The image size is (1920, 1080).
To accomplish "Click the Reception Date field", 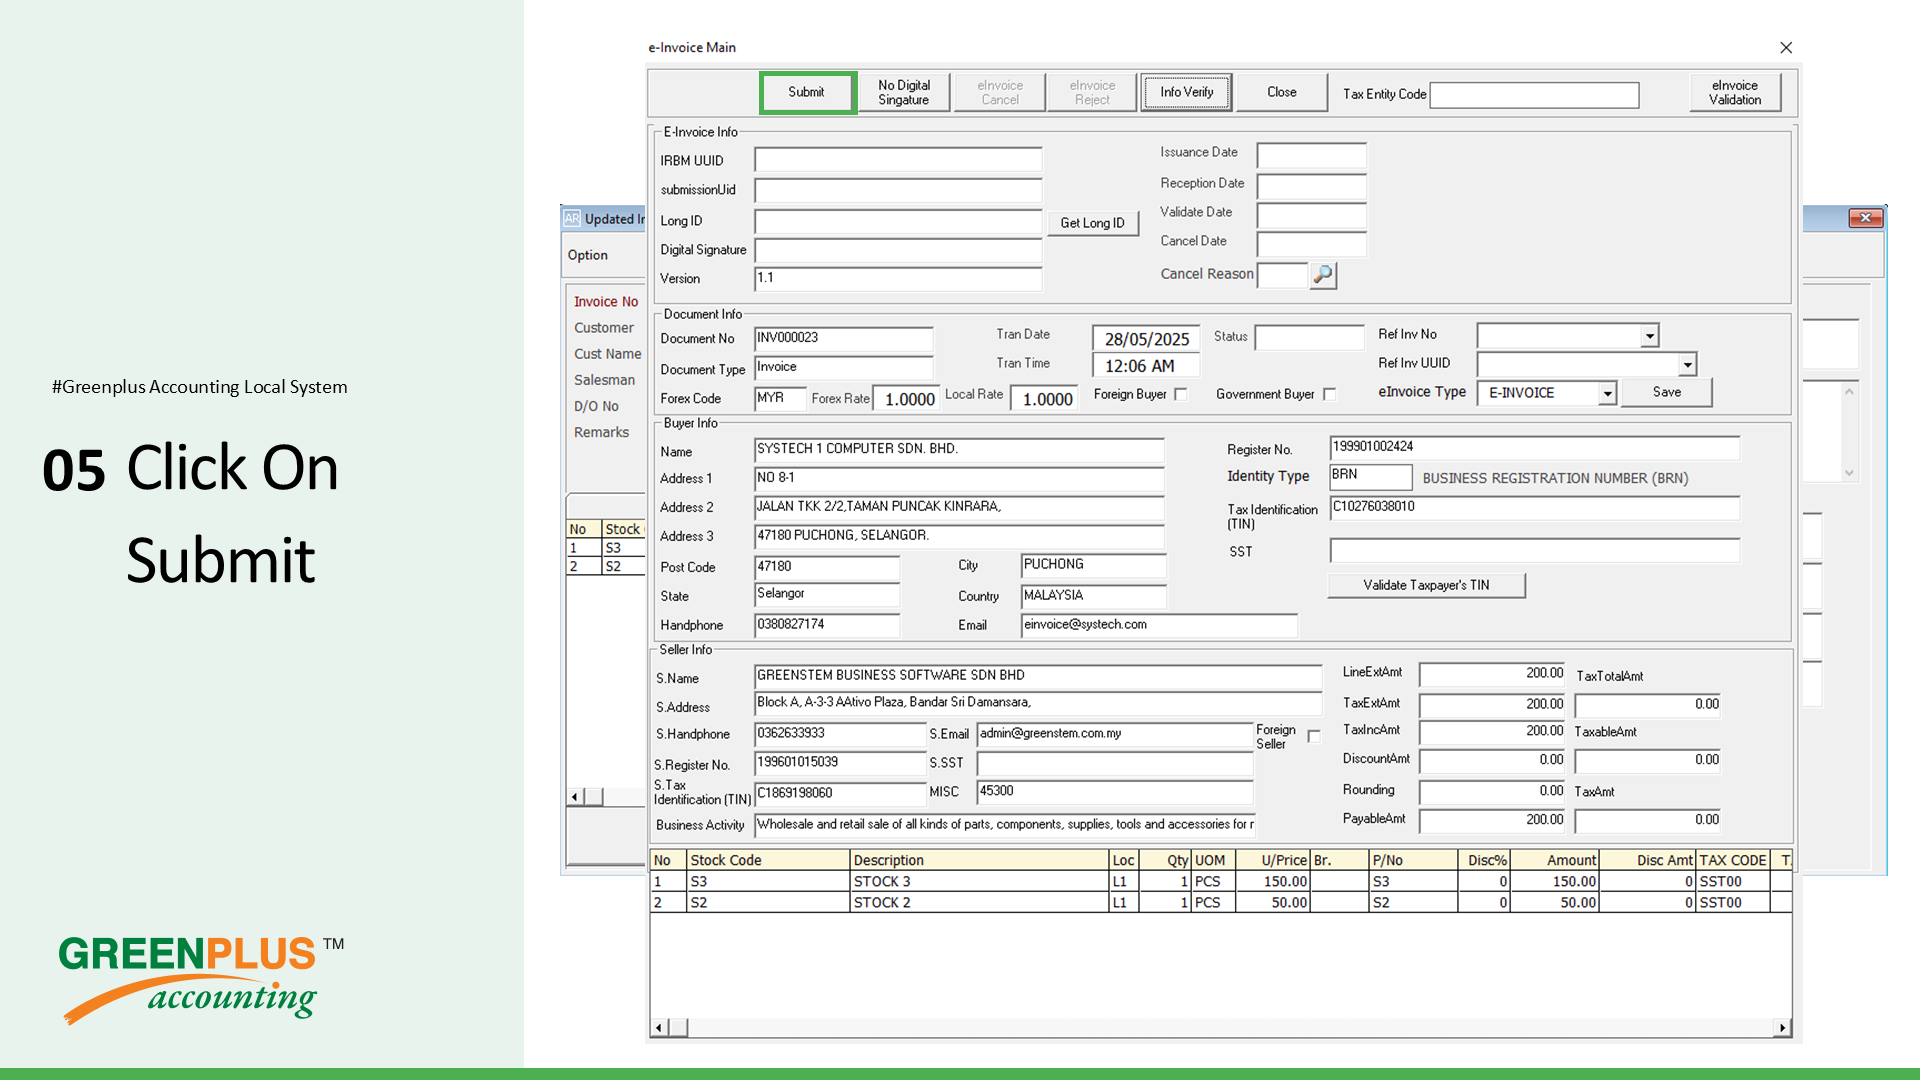I will tap(1311, 186).
